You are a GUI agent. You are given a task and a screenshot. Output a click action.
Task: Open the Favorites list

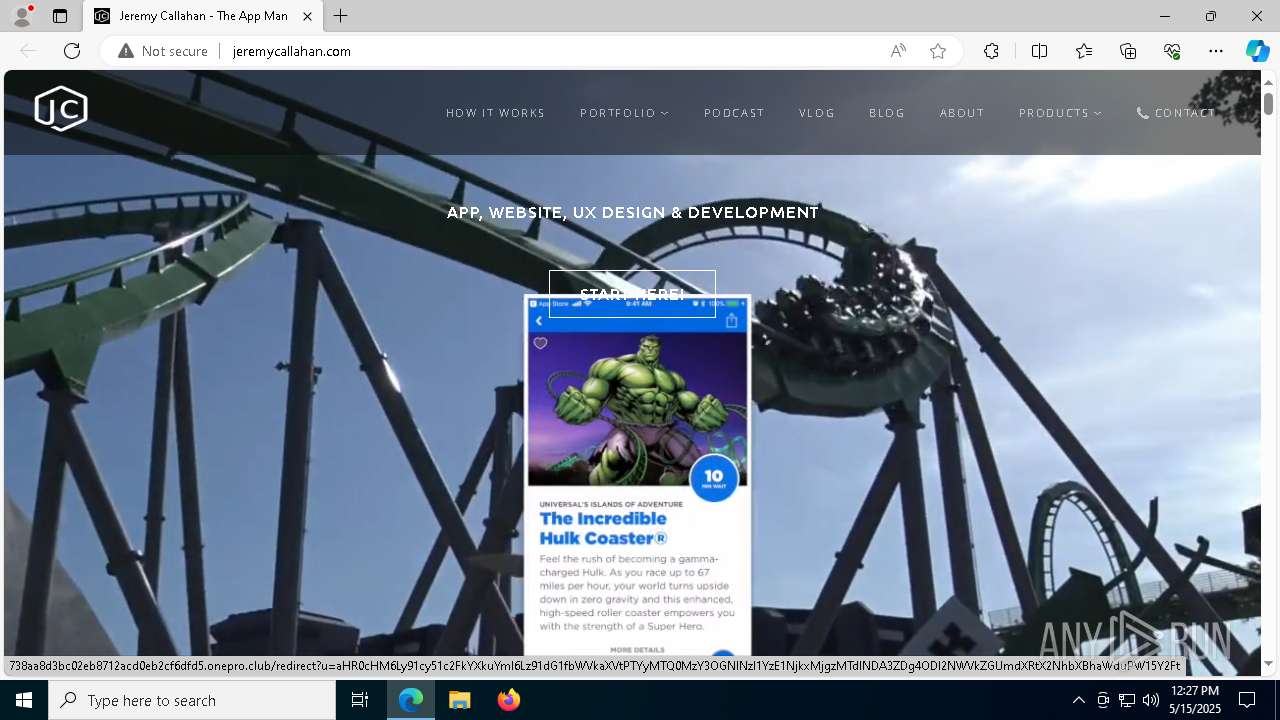1084,51
